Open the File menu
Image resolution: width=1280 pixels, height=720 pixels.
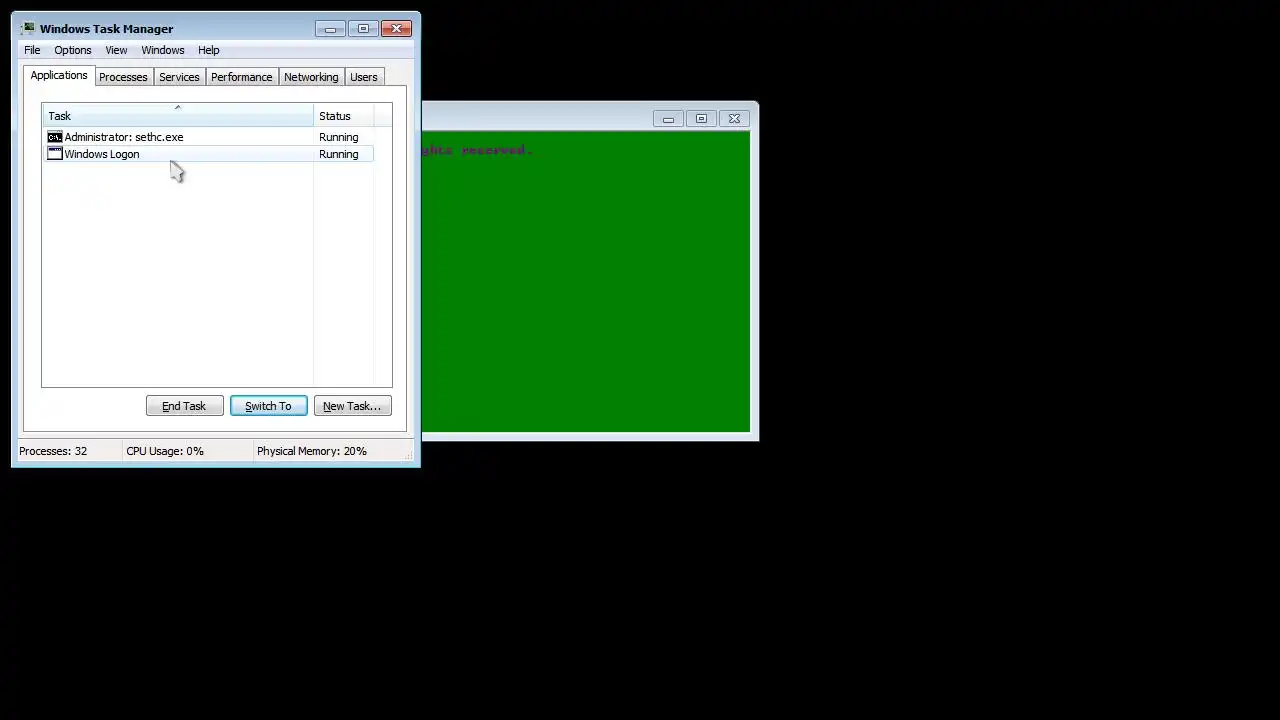(32, 50)
